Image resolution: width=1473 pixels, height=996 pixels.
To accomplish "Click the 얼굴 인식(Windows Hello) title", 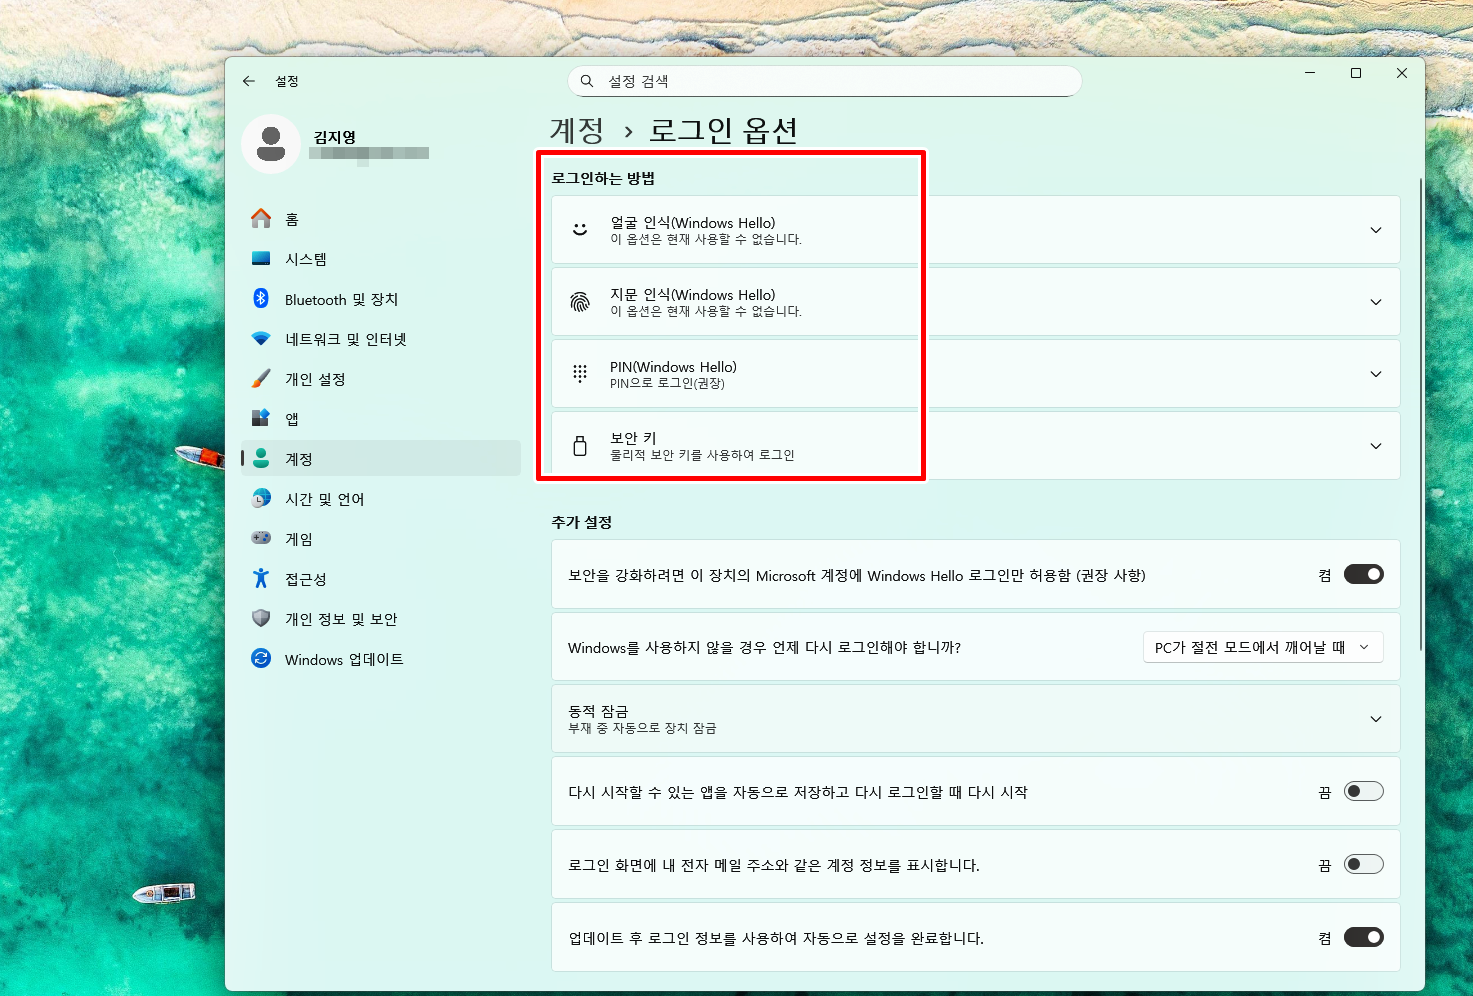I will [x=693, y=222].
